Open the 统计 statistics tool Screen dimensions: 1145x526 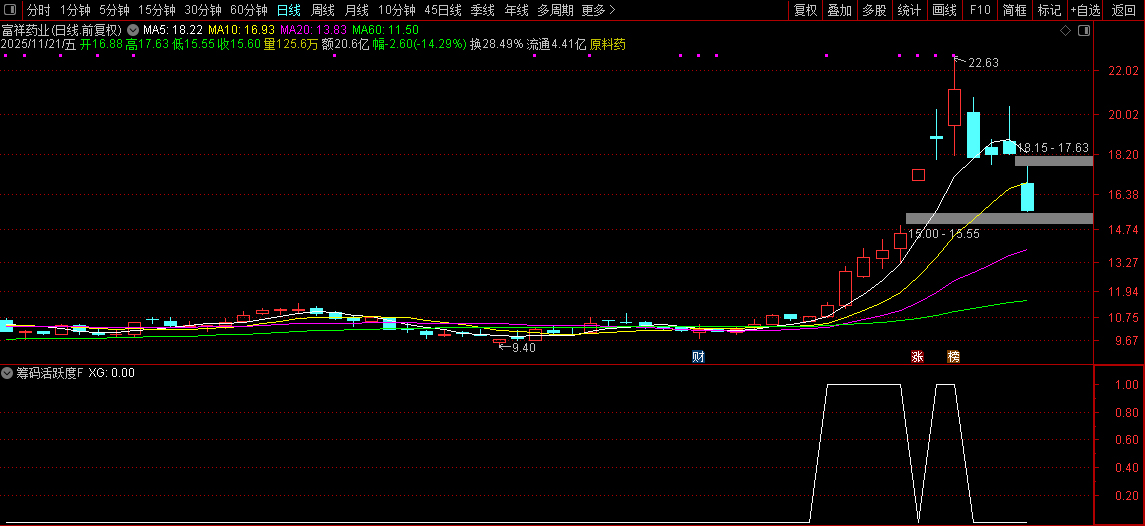point(909,10)
